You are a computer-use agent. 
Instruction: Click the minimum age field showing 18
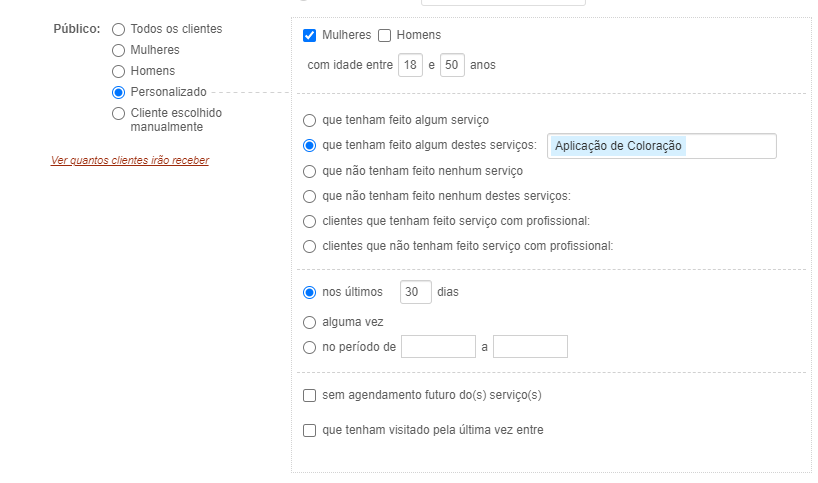click(x=410, y=65)
